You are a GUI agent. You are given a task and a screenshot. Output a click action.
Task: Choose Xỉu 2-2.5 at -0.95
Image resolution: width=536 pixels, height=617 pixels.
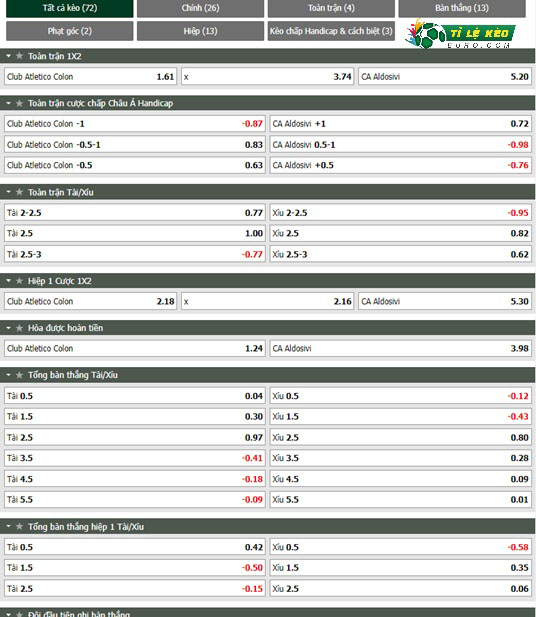(401, 213)
